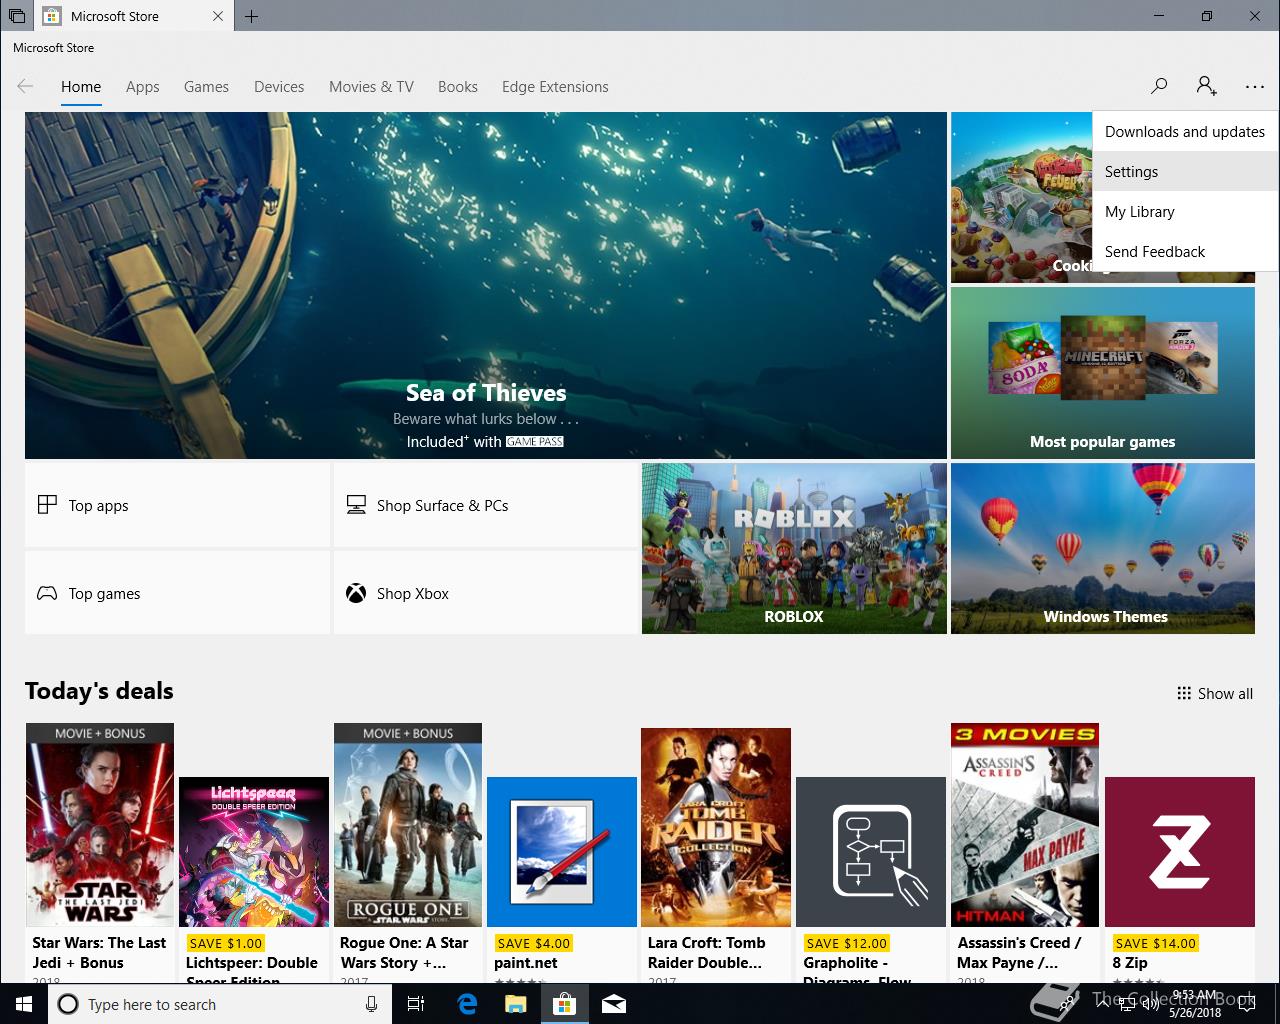
Task: Open the ROBLOX tile
Action: point(794,548)
